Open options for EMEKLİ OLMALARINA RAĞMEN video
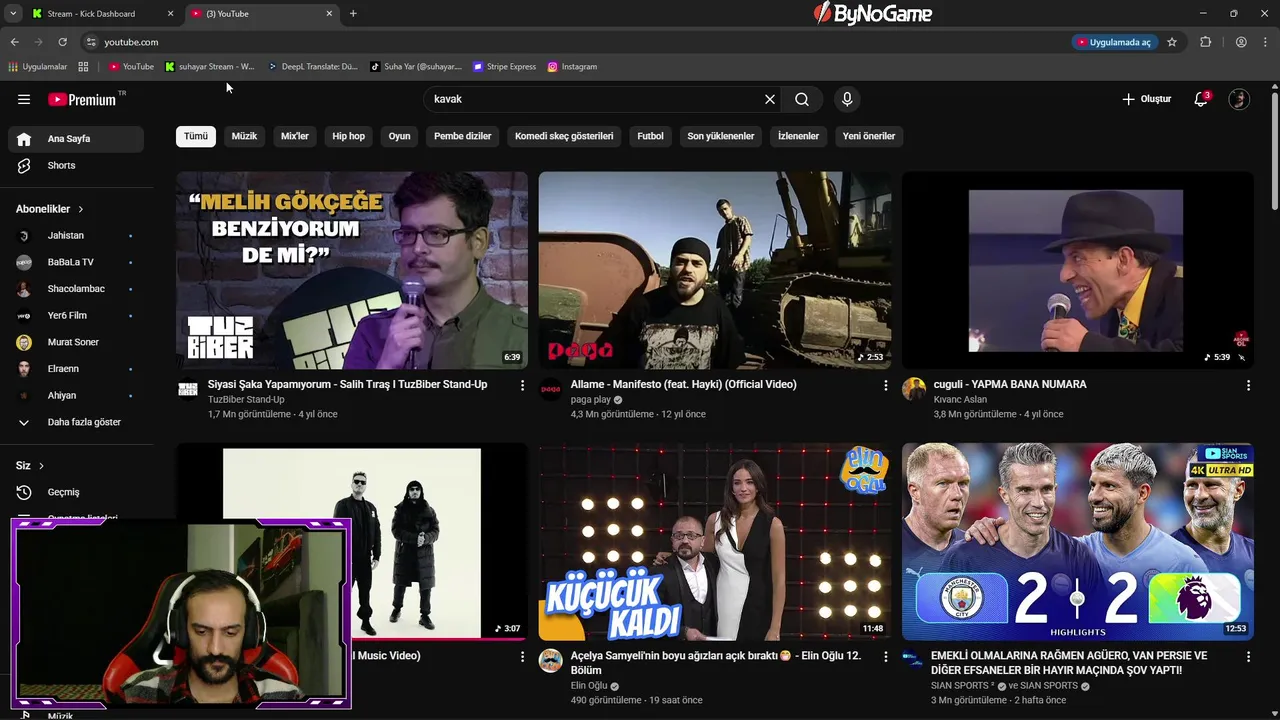This screenshot has height=720, width=1280. click(x=1248, y=657)
